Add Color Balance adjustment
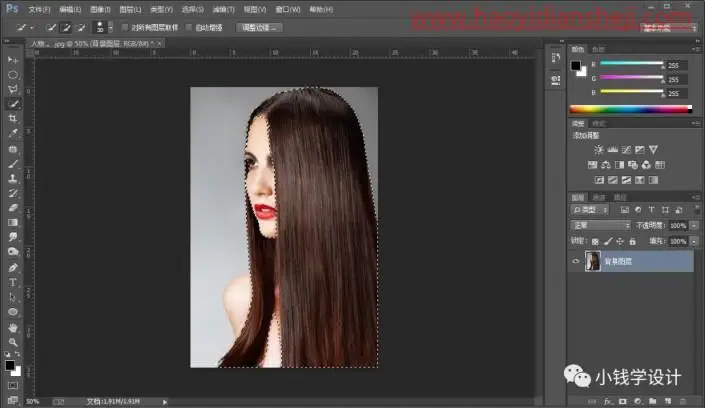This screenshot has height=408, width=705. point(606,165)
